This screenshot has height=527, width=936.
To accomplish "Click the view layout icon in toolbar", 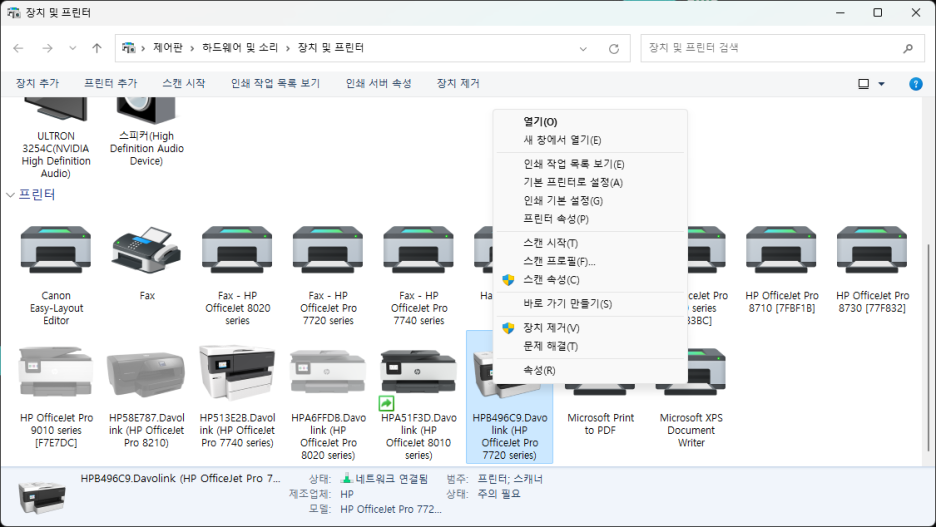I will pyautogui.click(x=863, y=84).
